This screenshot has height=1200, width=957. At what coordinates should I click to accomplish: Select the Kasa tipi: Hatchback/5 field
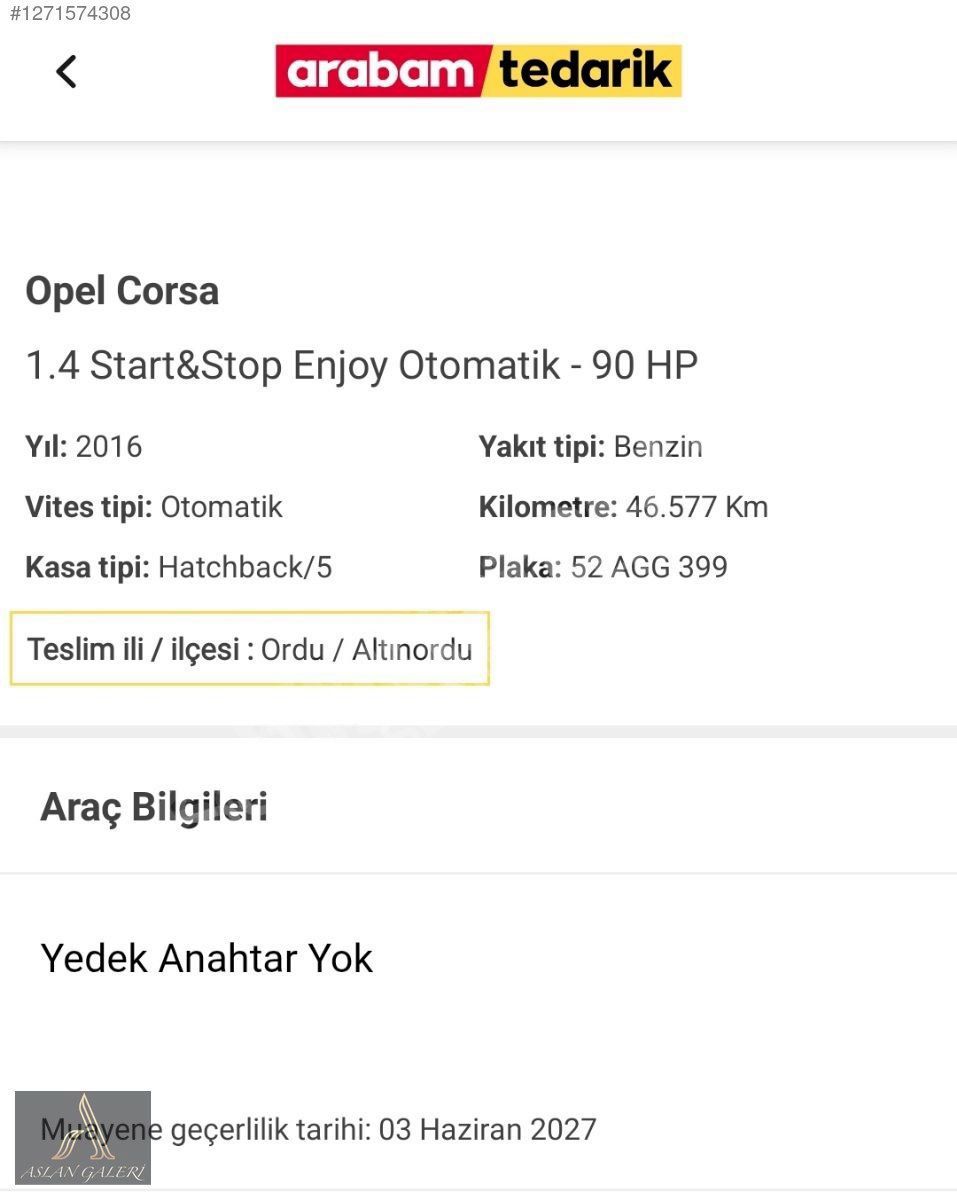(178, 568)
